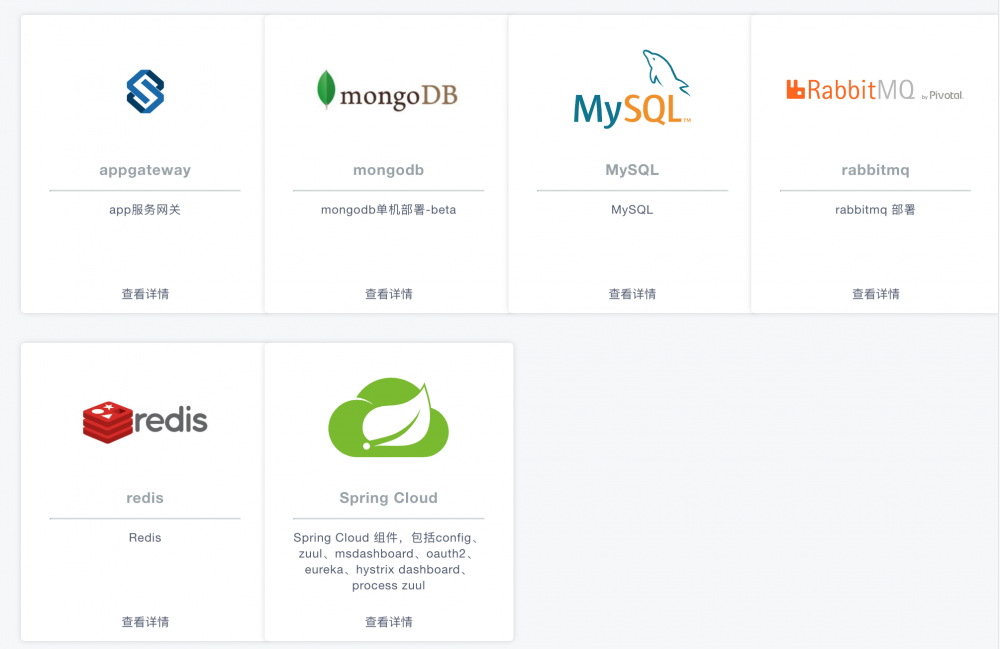Viewport: 1000px width, 649px height.
Task: Click the 'Redis' description text
Action: 145,537
